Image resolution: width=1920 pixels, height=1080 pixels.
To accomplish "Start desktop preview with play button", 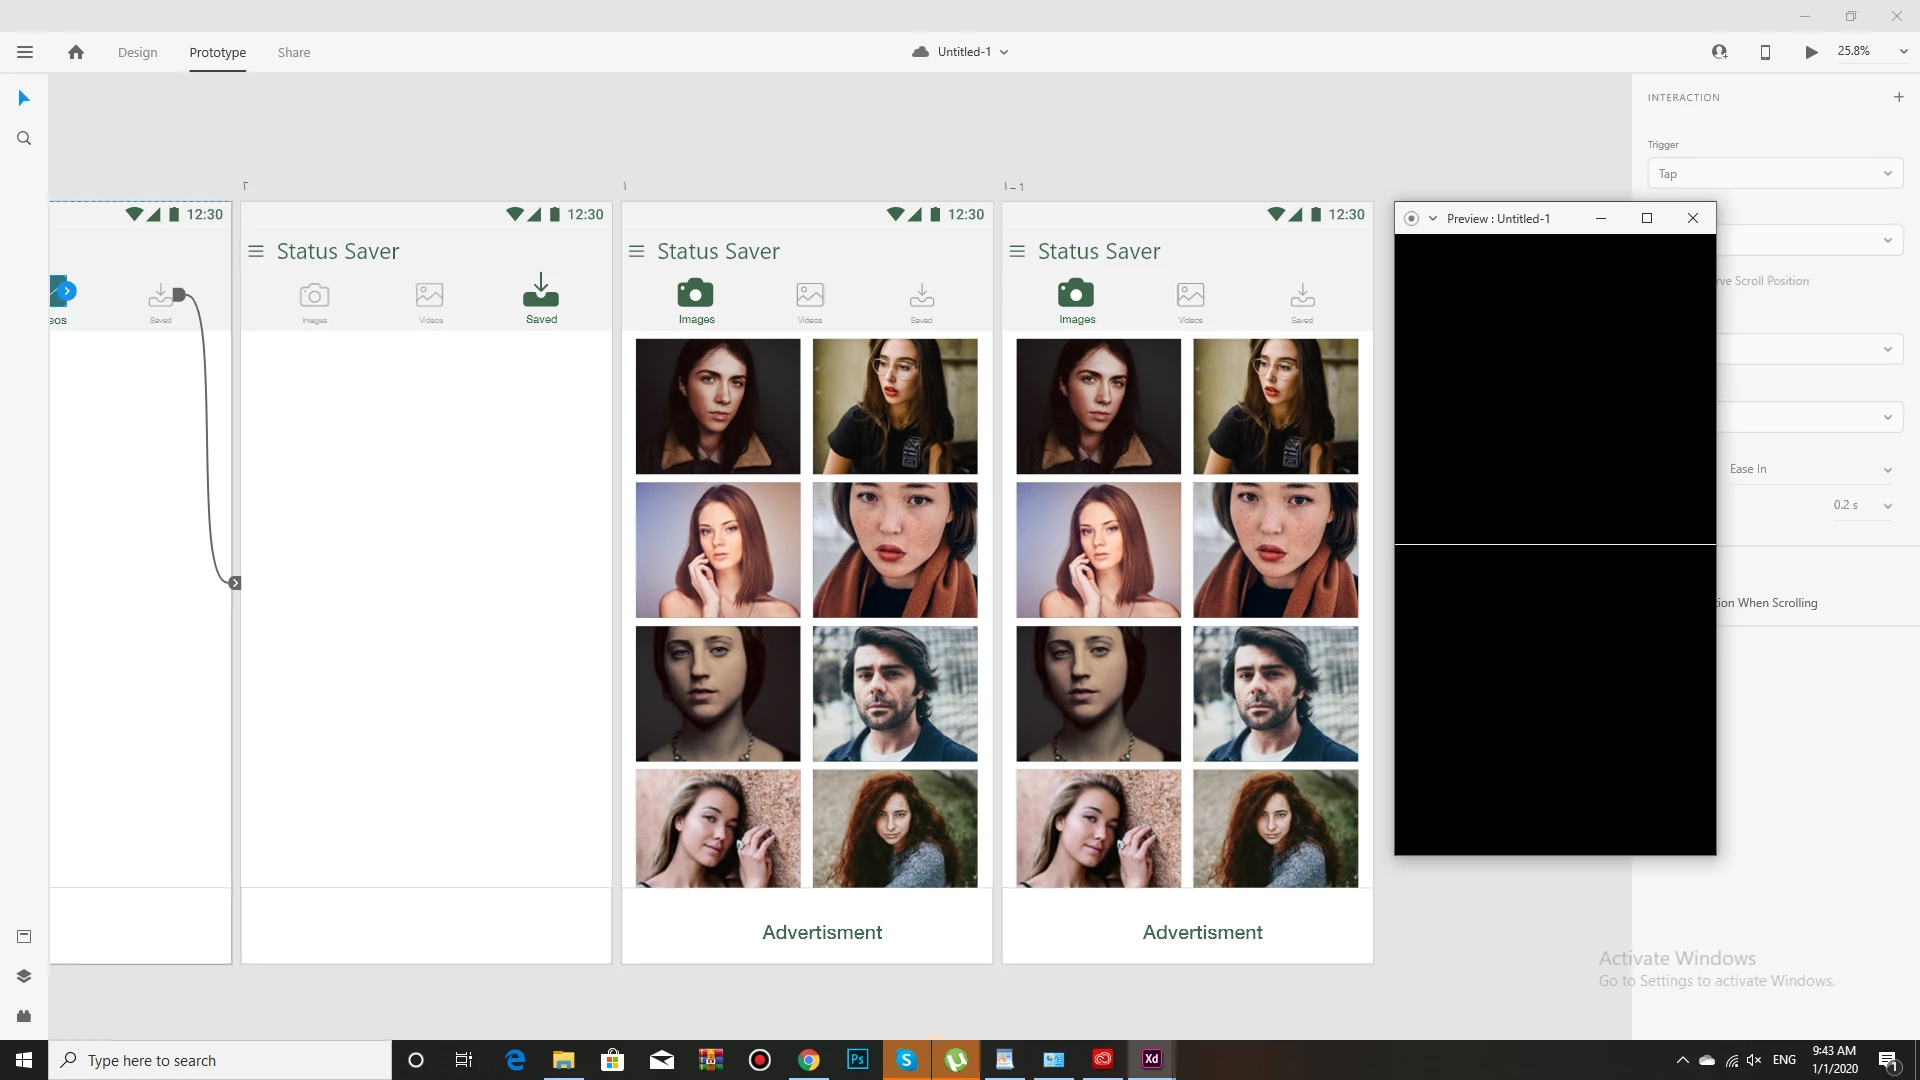I will click(x=1811, y=52).
